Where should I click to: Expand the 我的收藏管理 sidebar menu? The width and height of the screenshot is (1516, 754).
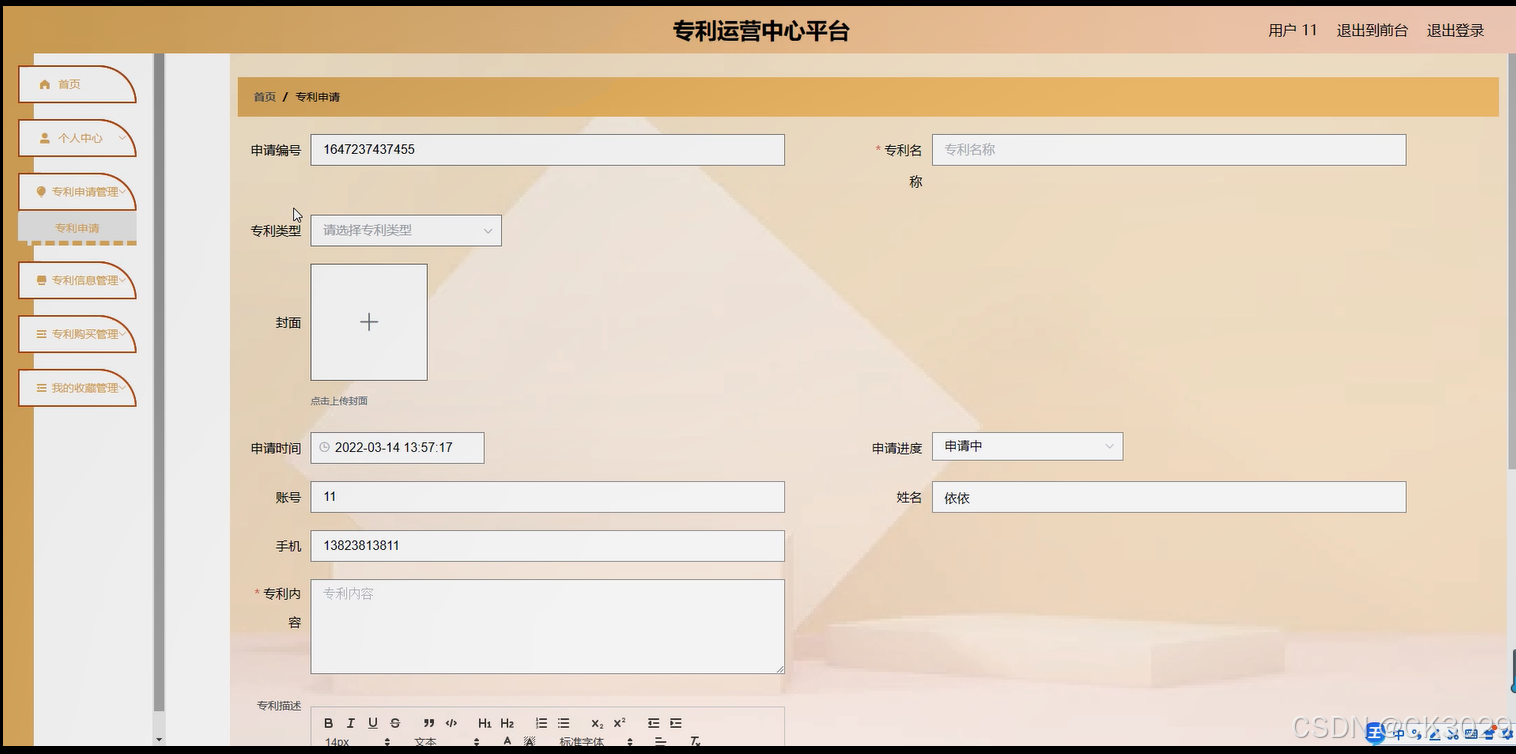pyautogui.click(x=77, y=388)
